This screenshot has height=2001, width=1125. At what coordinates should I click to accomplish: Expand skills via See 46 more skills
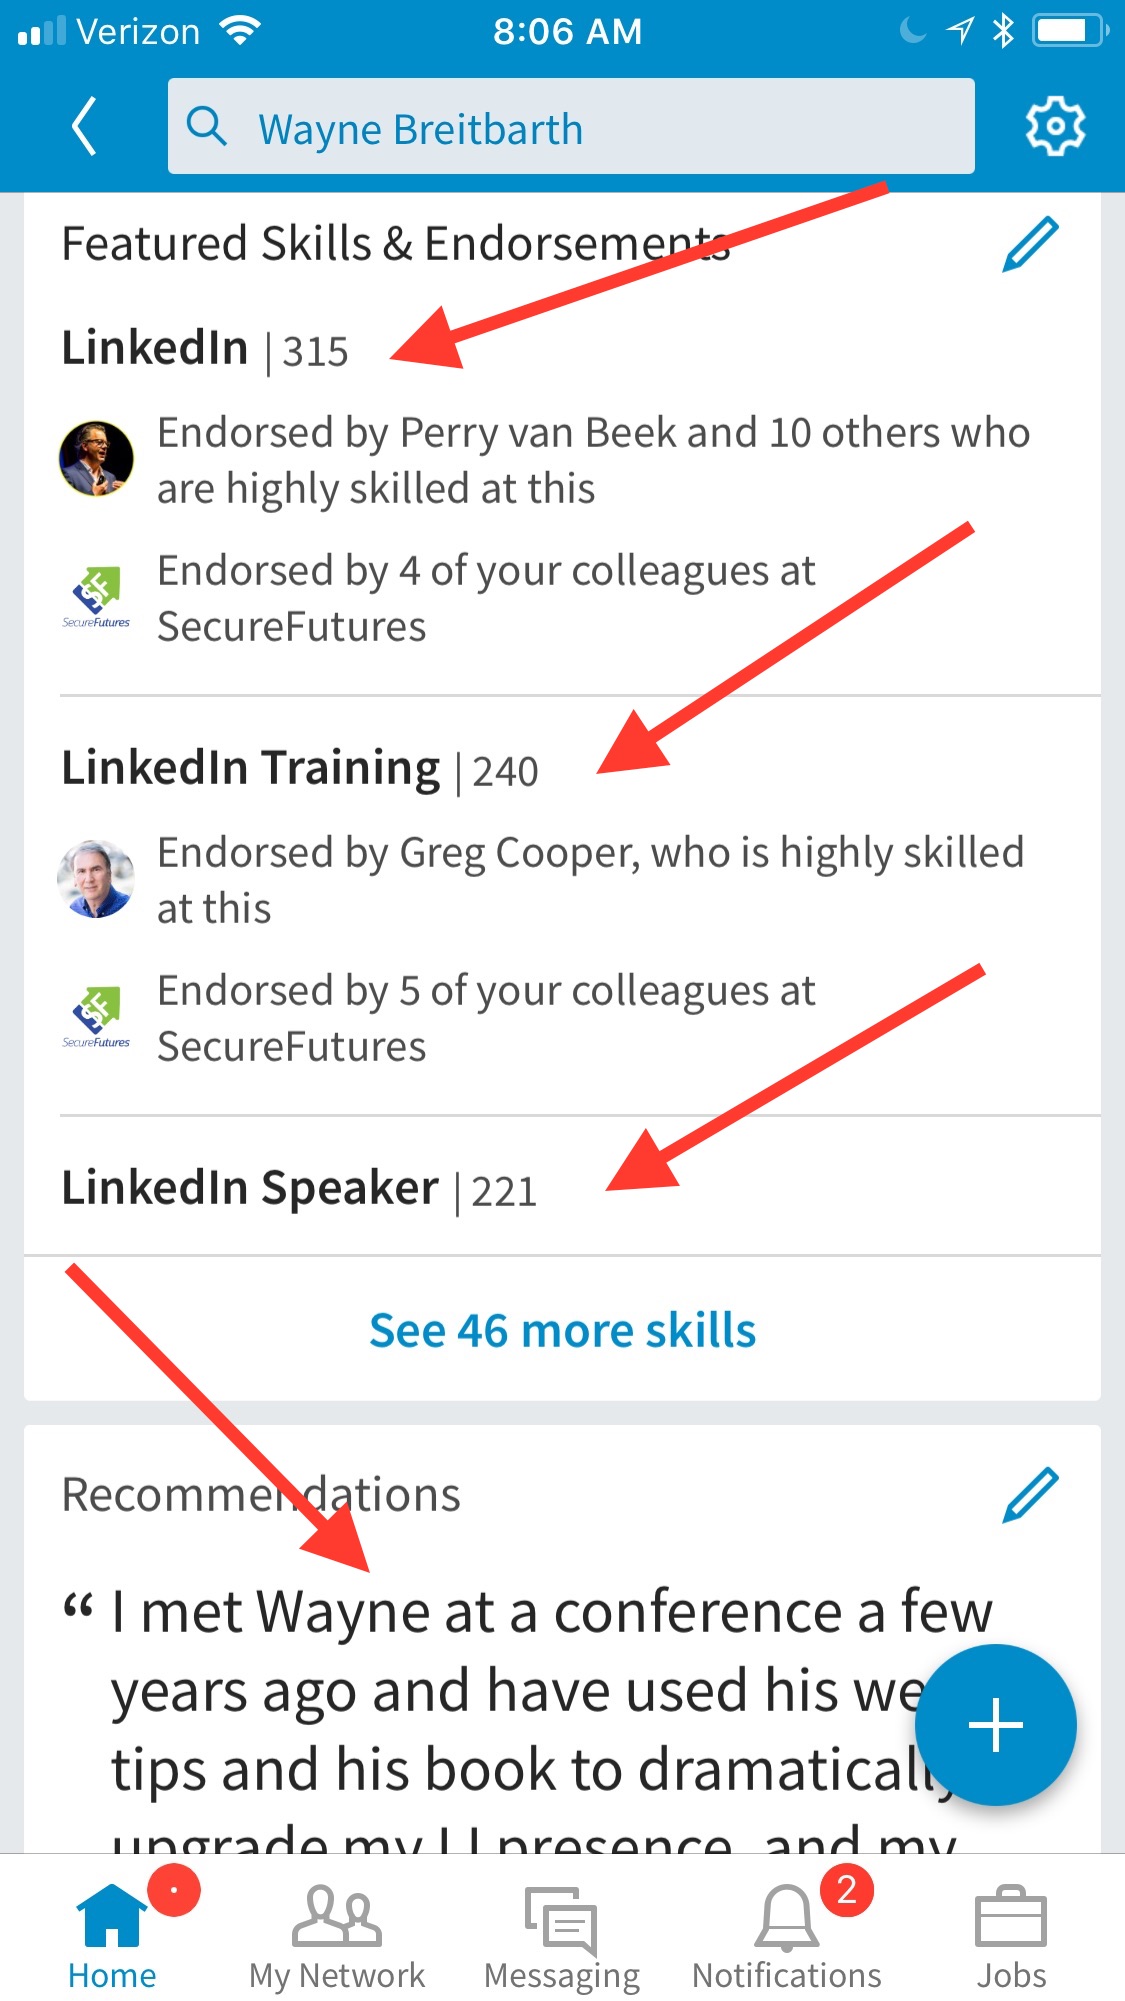click(x=562, y=1330)
